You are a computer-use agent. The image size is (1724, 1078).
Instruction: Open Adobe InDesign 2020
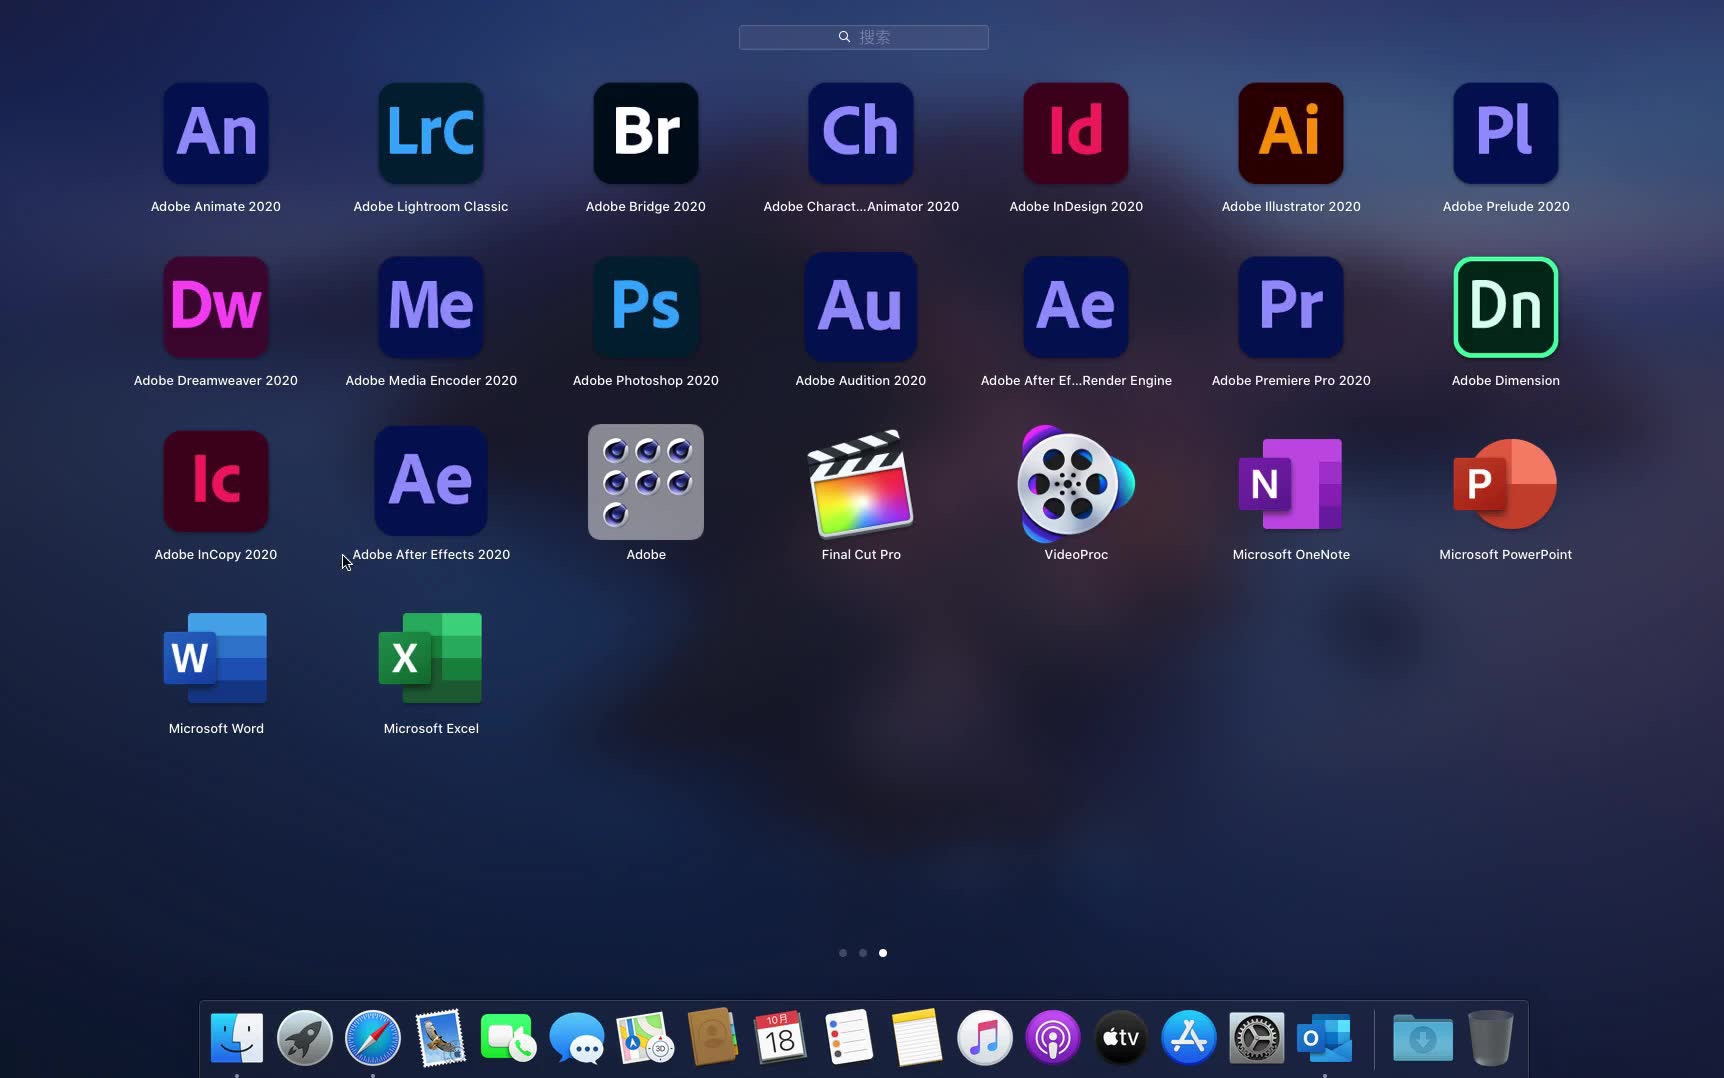(x=1076, y=133)
